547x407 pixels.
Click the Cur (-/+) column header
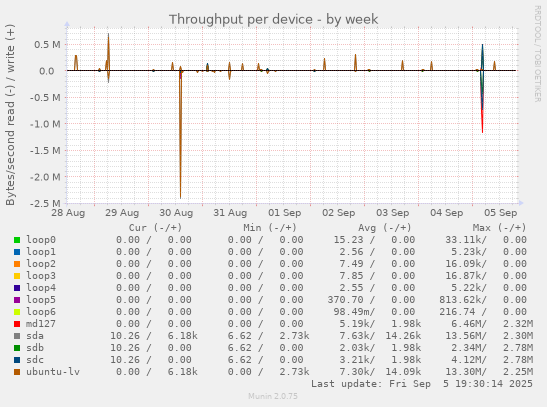pos(155,228)
